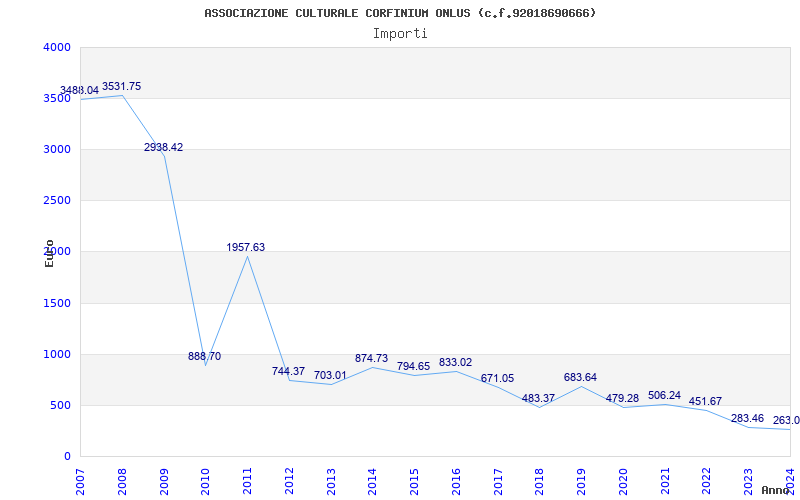This screenshot has width=800, height=500.
Task: Click the 683.64 data label
Action: point(580,378)
